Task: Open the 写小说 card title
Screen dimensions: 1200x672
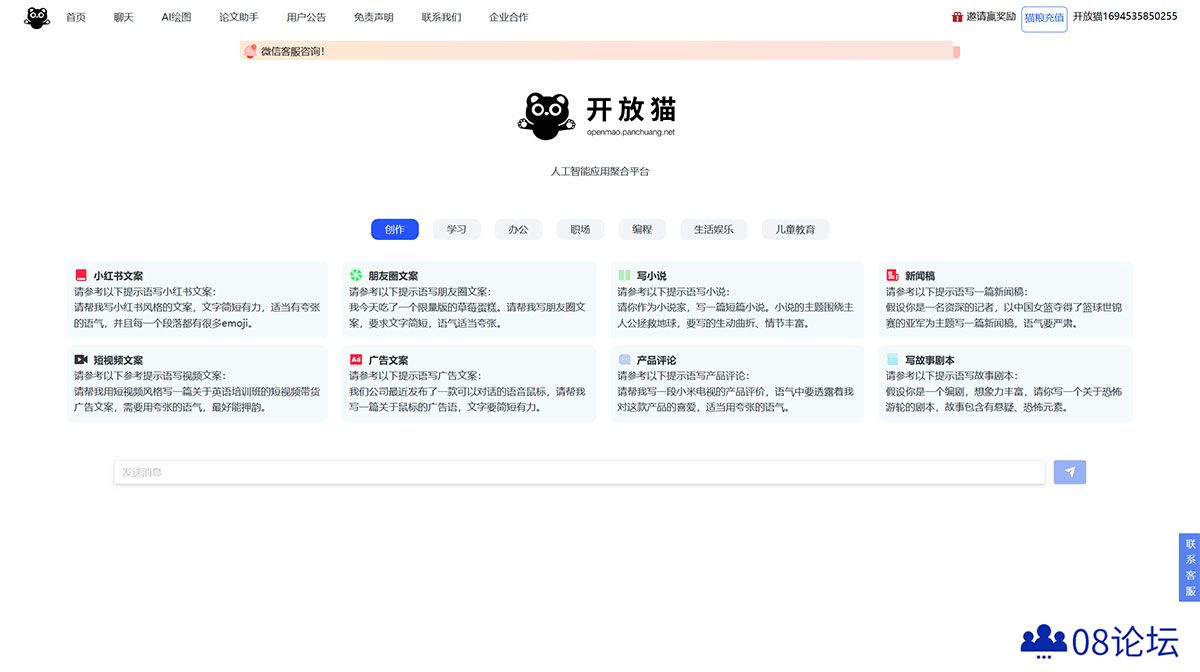Action: (x=651, y=276)
